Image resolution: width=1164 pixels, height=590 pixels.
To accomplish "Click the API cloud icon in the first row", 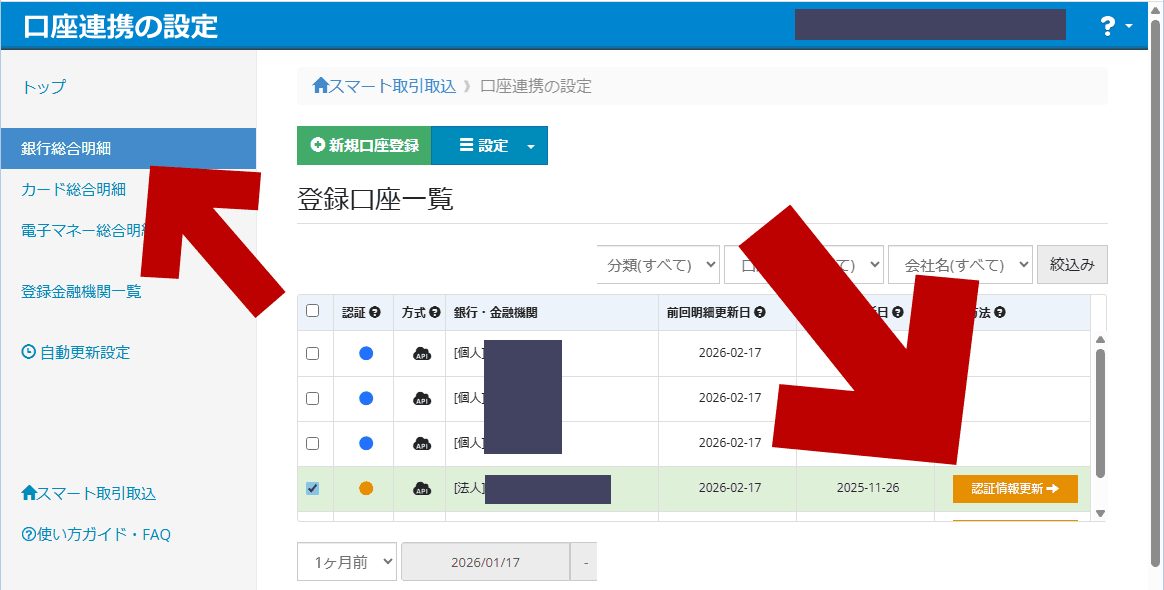I will pos(422,353).
